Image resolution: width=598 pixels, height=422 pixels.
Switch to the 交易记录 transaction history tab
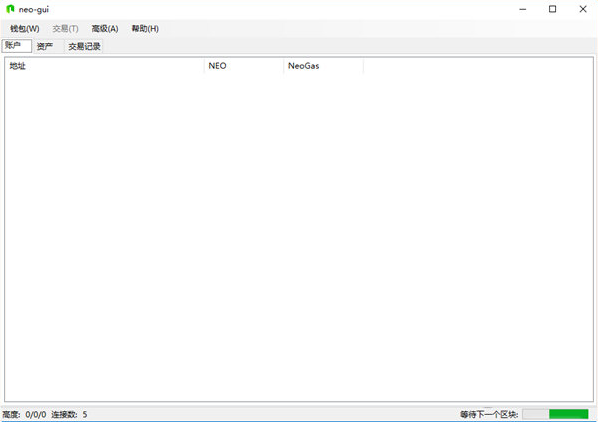84,47
